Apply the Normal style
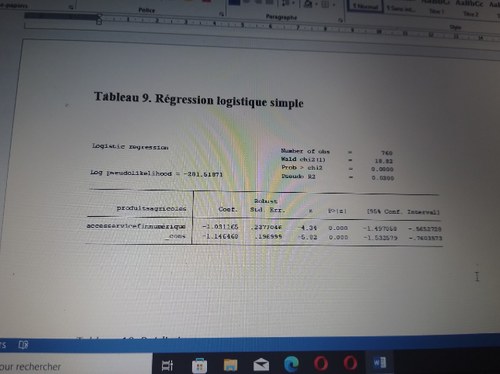500x374 pixels. [365, 7]
